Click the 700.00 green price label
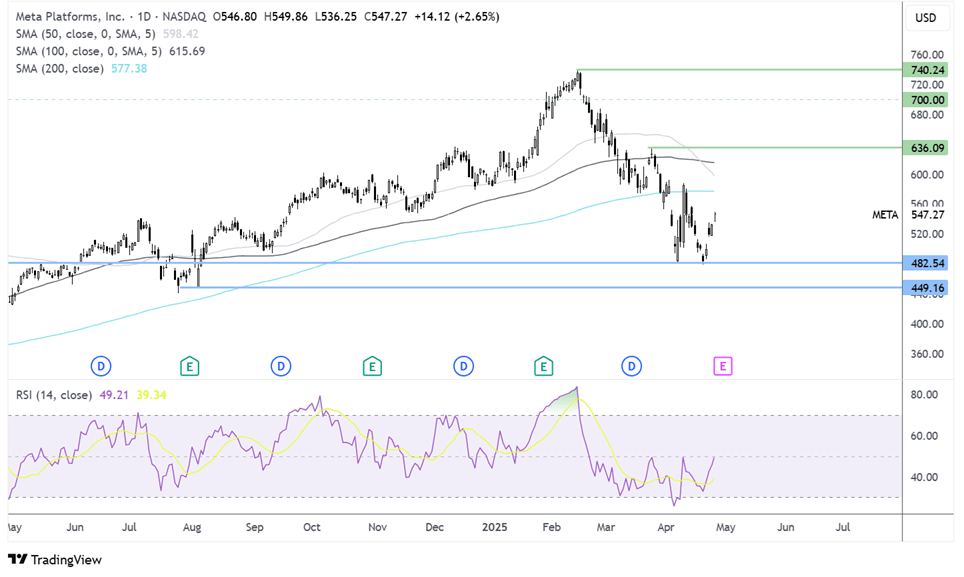 (925, 100)
